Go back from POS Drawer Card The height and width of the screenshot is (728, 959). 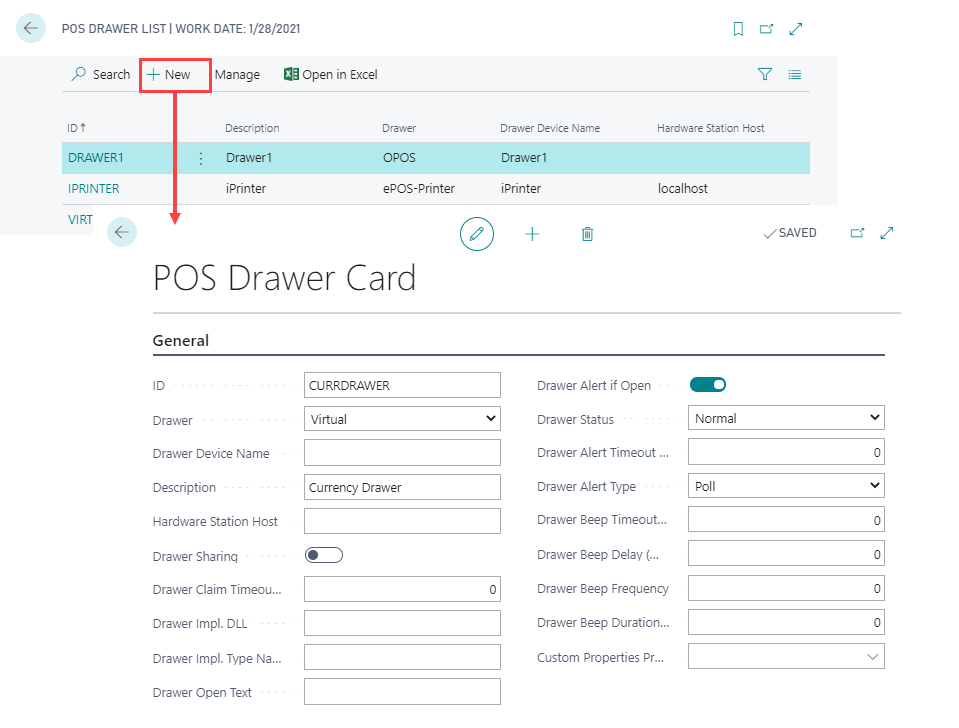point(122,232)
